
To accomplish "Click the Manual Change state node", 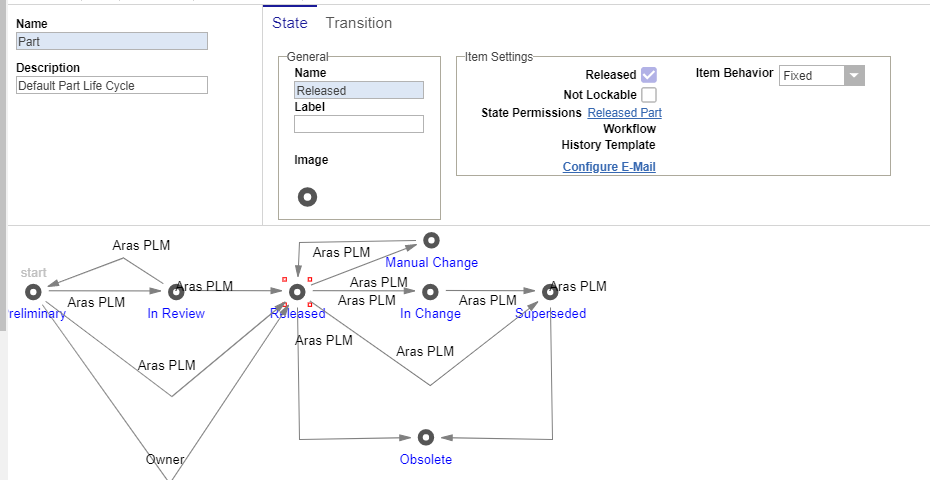I will pyautogui.click(x=431, y=240).
